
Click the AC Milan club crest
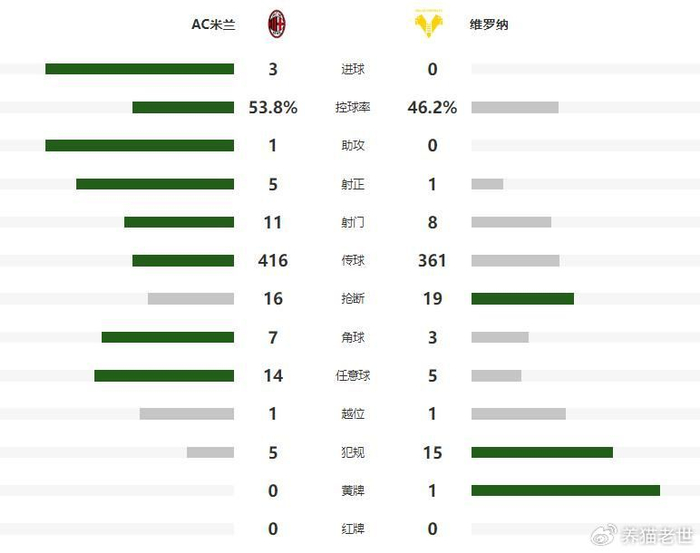coord(273,24)
